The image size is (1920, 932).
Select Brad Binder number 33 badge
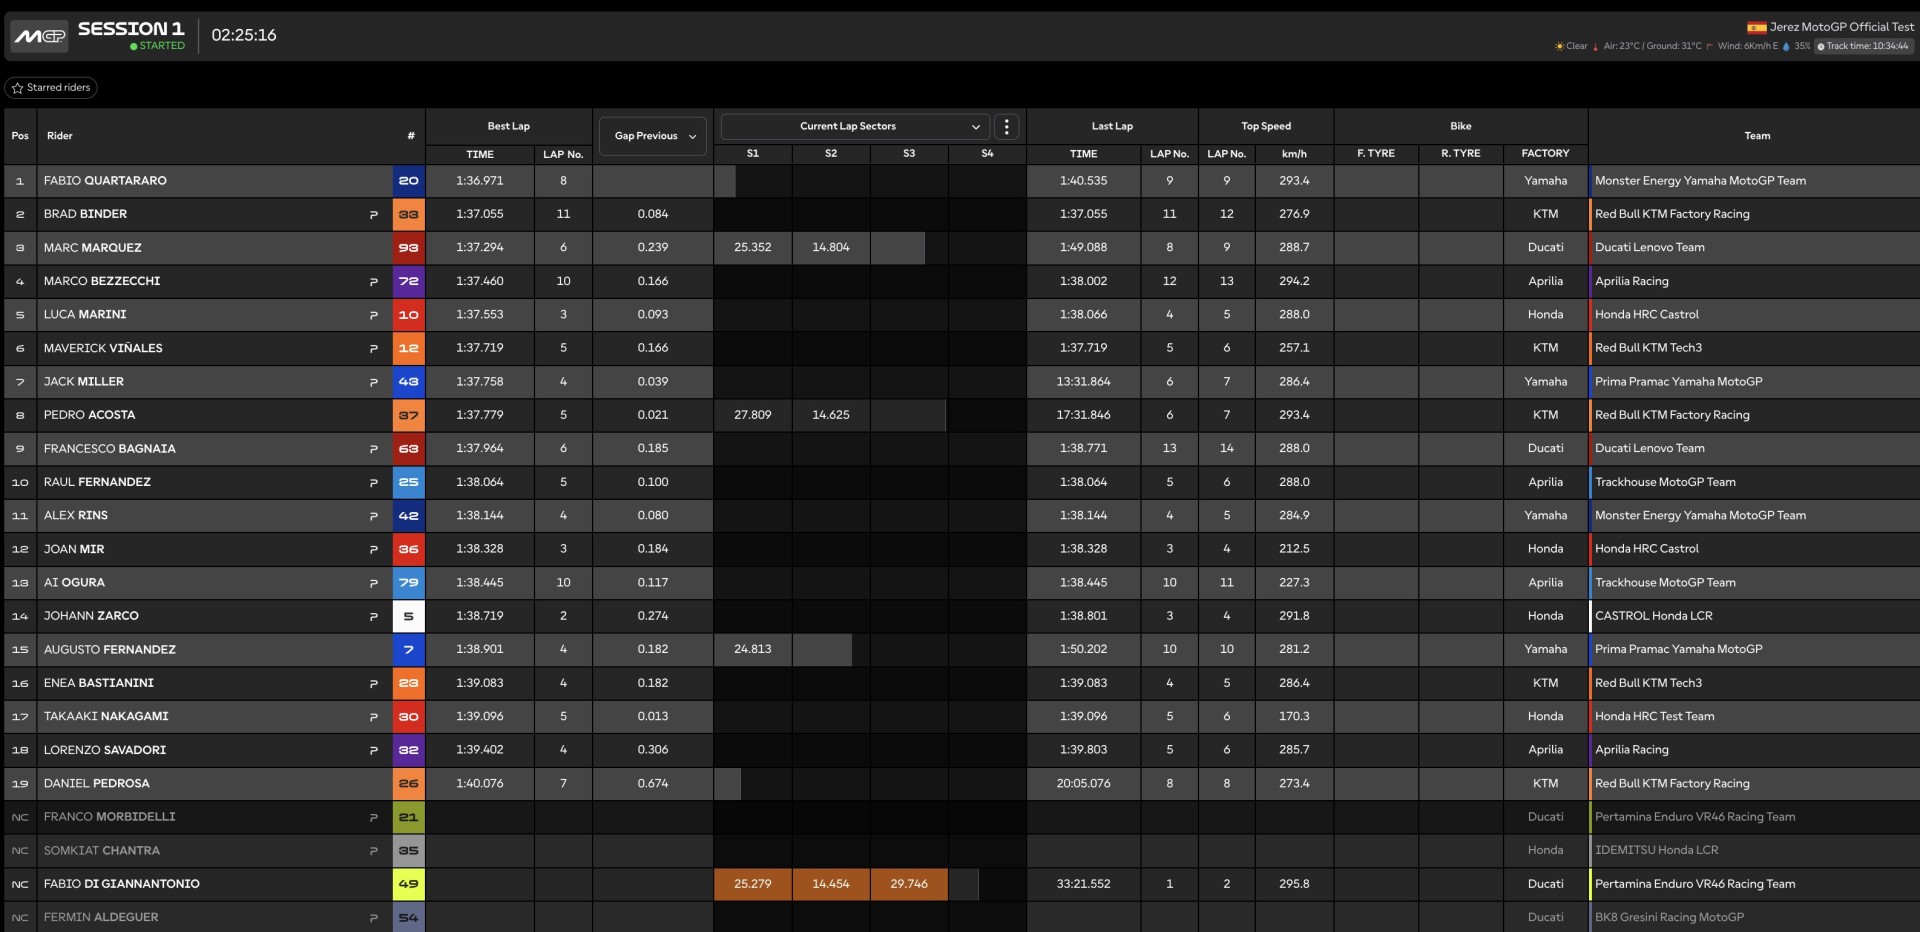408,214
